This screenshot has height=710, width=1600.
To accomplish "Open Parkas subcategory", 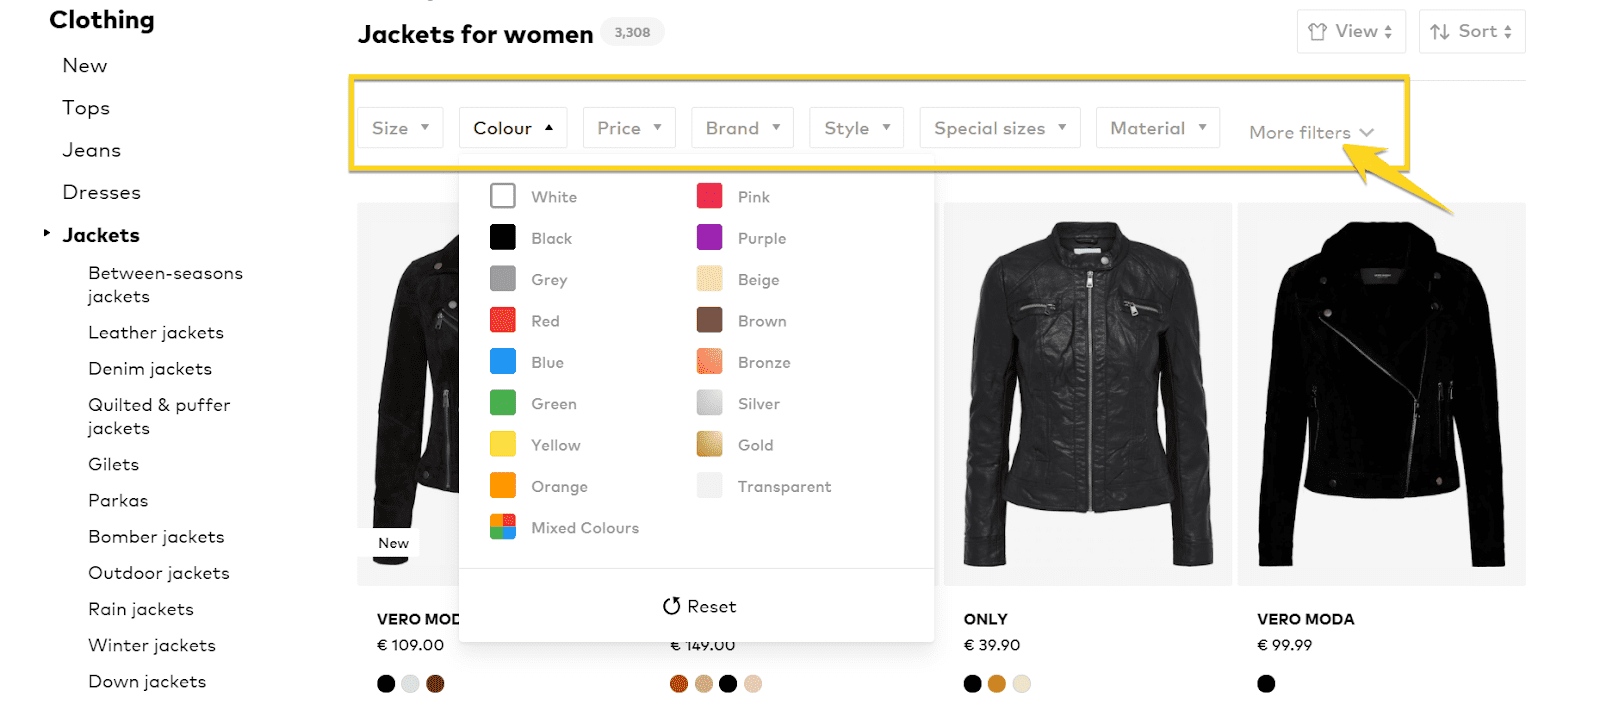I will [118, 501].
